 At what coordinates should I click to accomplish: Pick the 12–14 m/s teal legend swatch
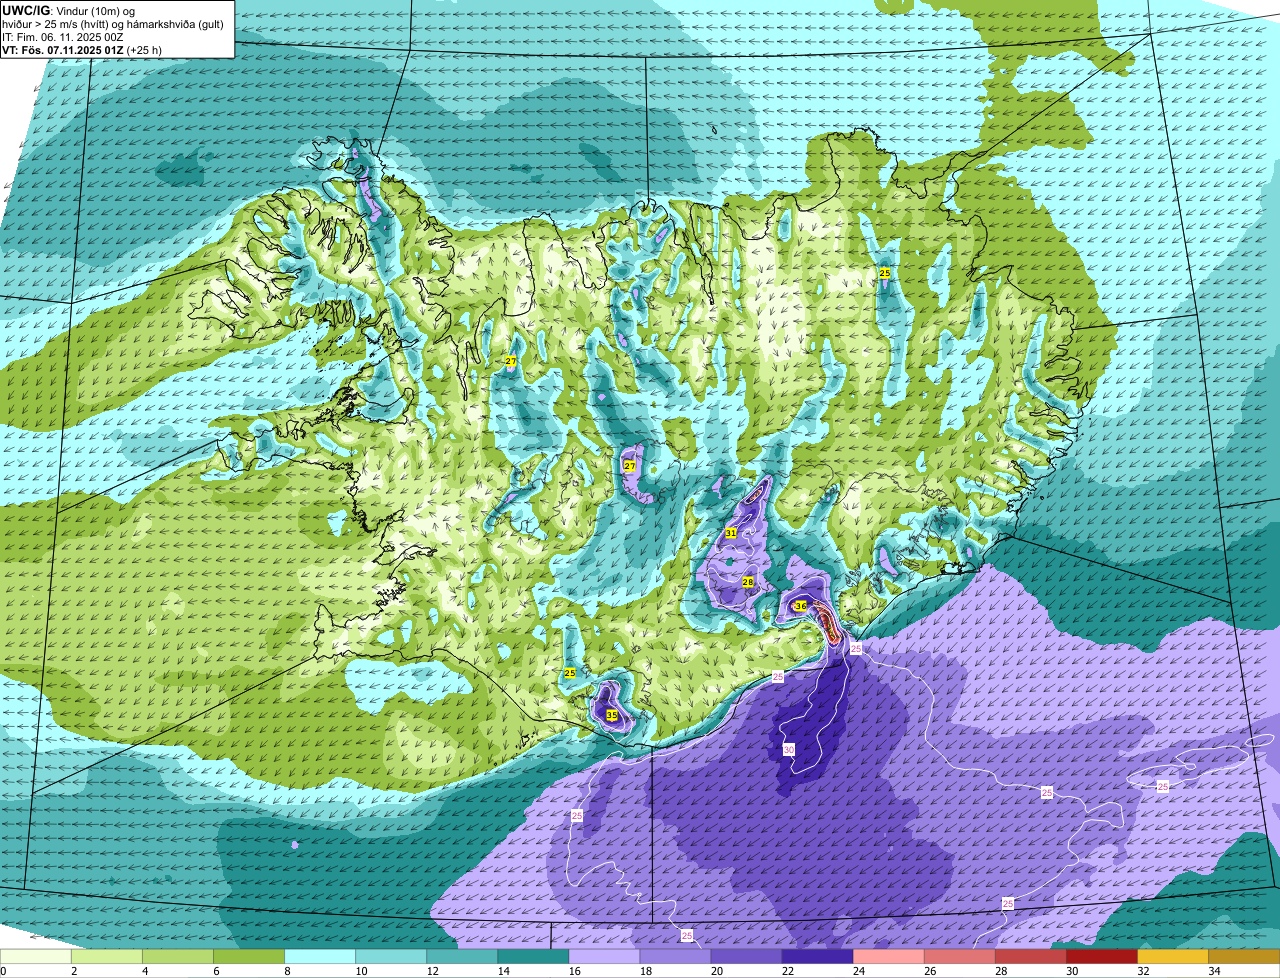(x=462, y=957)
